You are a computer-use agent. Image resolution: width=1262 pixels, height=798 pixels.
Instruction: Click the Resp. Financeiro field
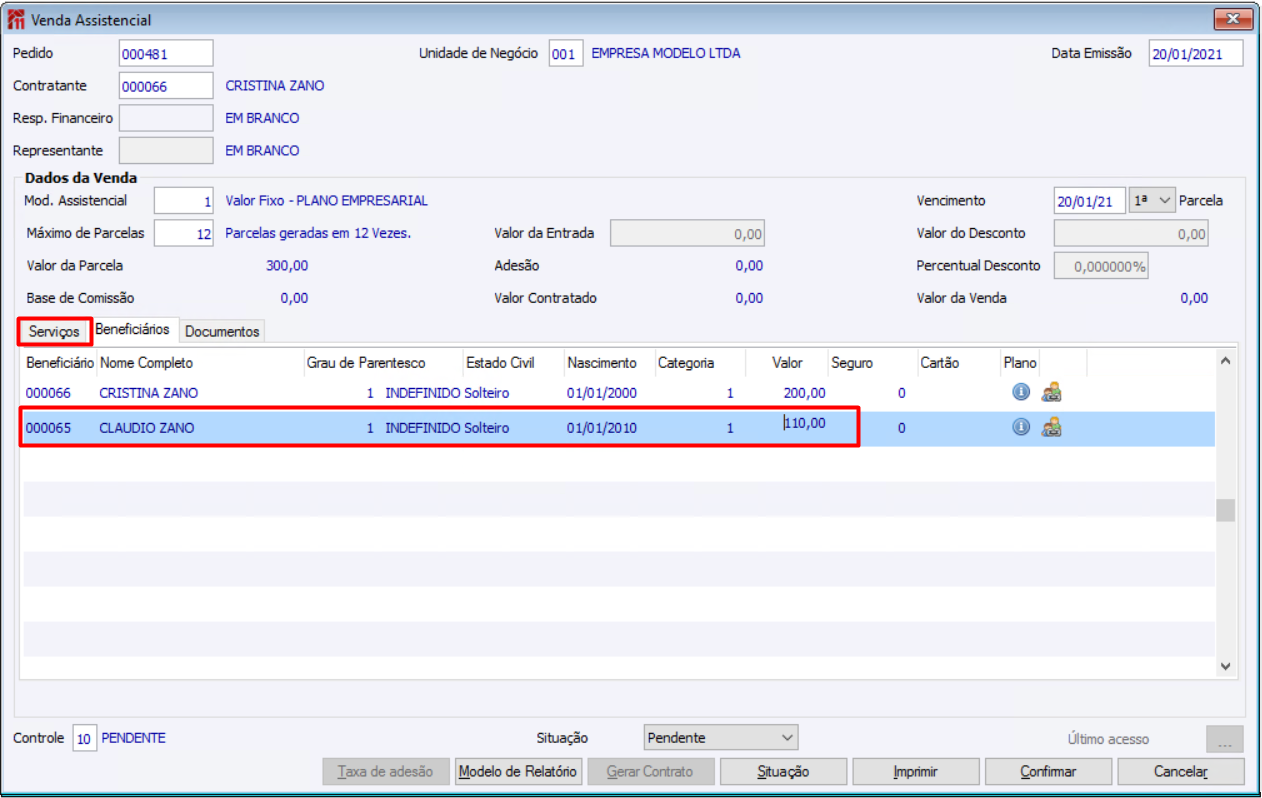[166, 118]
